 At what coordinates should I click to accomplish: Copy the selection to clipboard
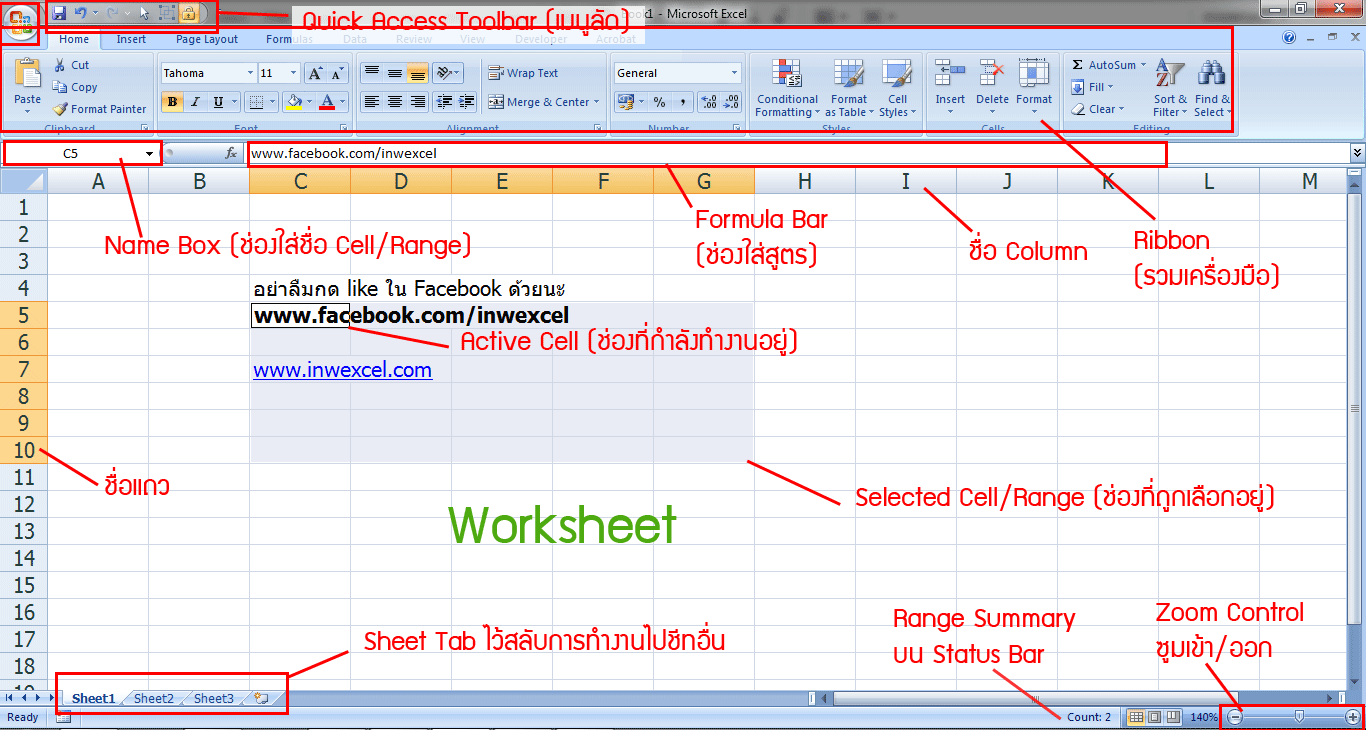pyautogui.click(x=76, y=87)
